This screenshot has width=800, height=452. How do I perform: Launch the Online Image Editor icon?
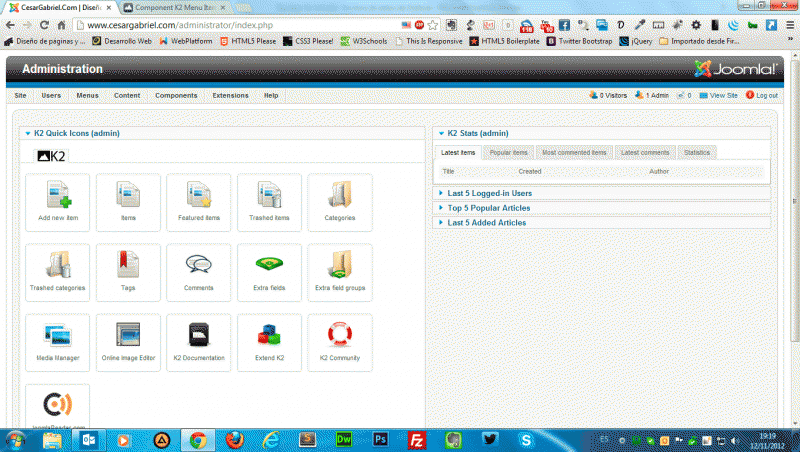click(x=128, y=342)
